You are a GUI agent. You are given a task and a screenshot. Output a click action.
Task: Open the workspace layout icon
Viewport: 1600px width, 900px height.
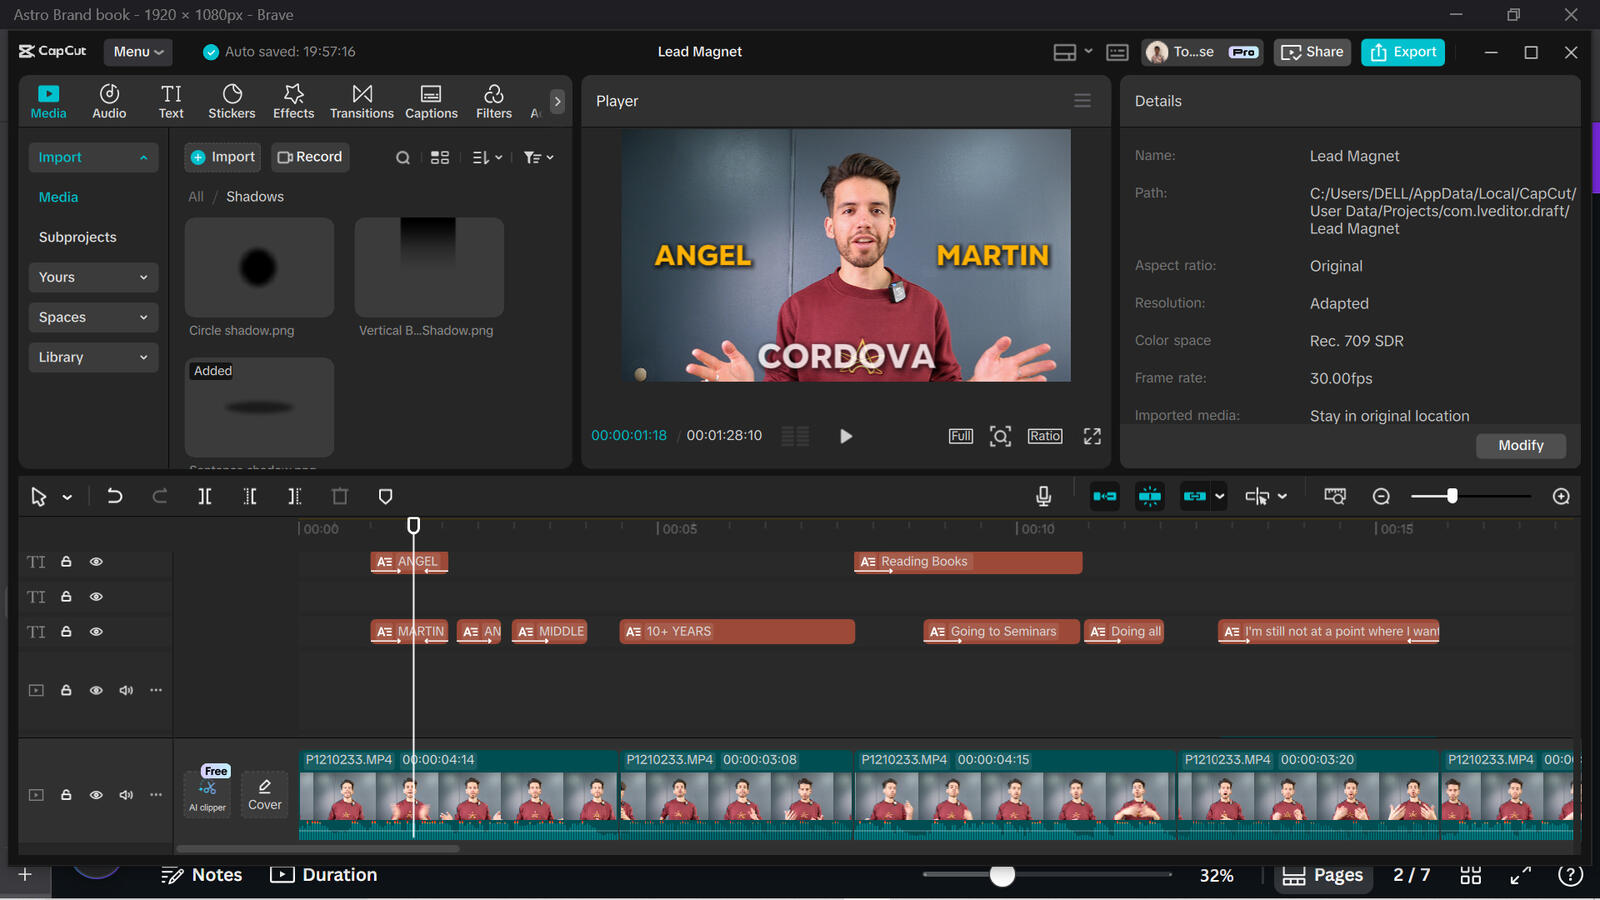[1065, 52]
